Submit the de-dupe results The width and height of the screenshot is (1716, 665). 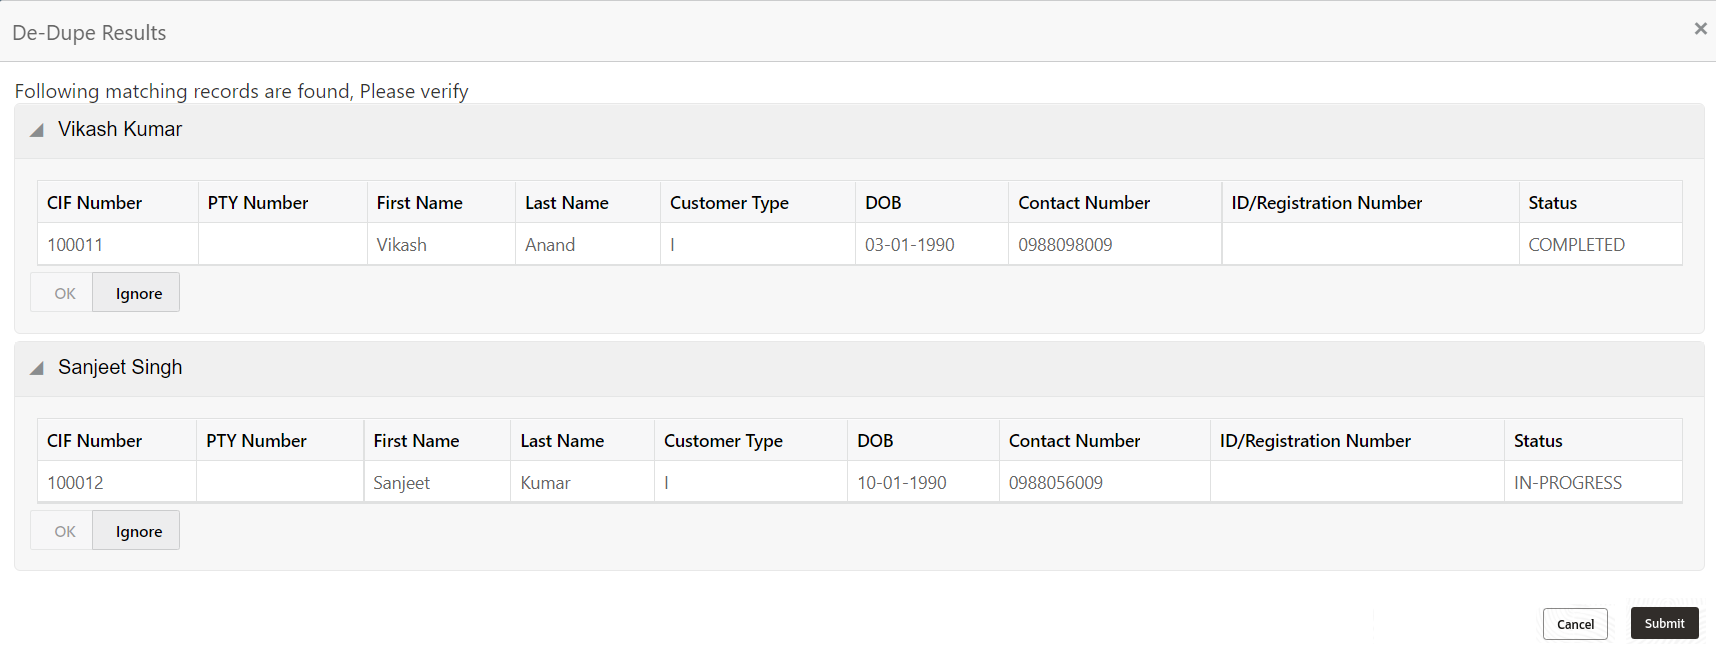click(1664, 623)
